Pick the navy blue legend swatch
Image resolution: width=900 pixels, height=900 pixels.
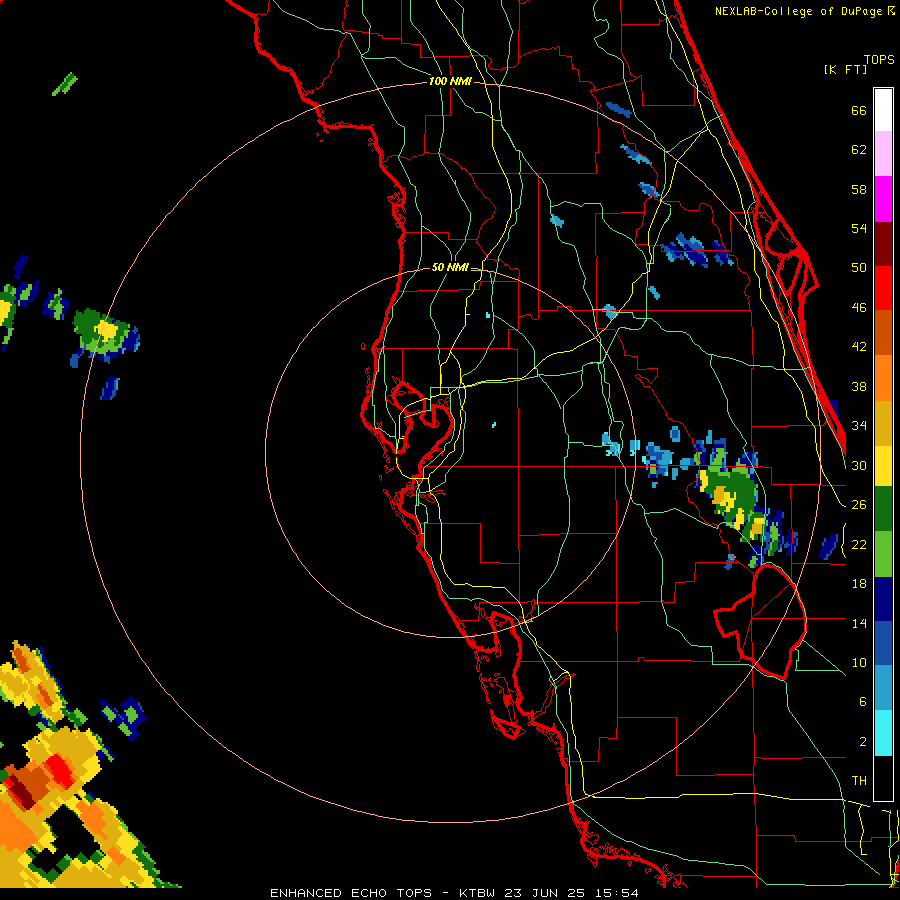[x=883, y=599]
